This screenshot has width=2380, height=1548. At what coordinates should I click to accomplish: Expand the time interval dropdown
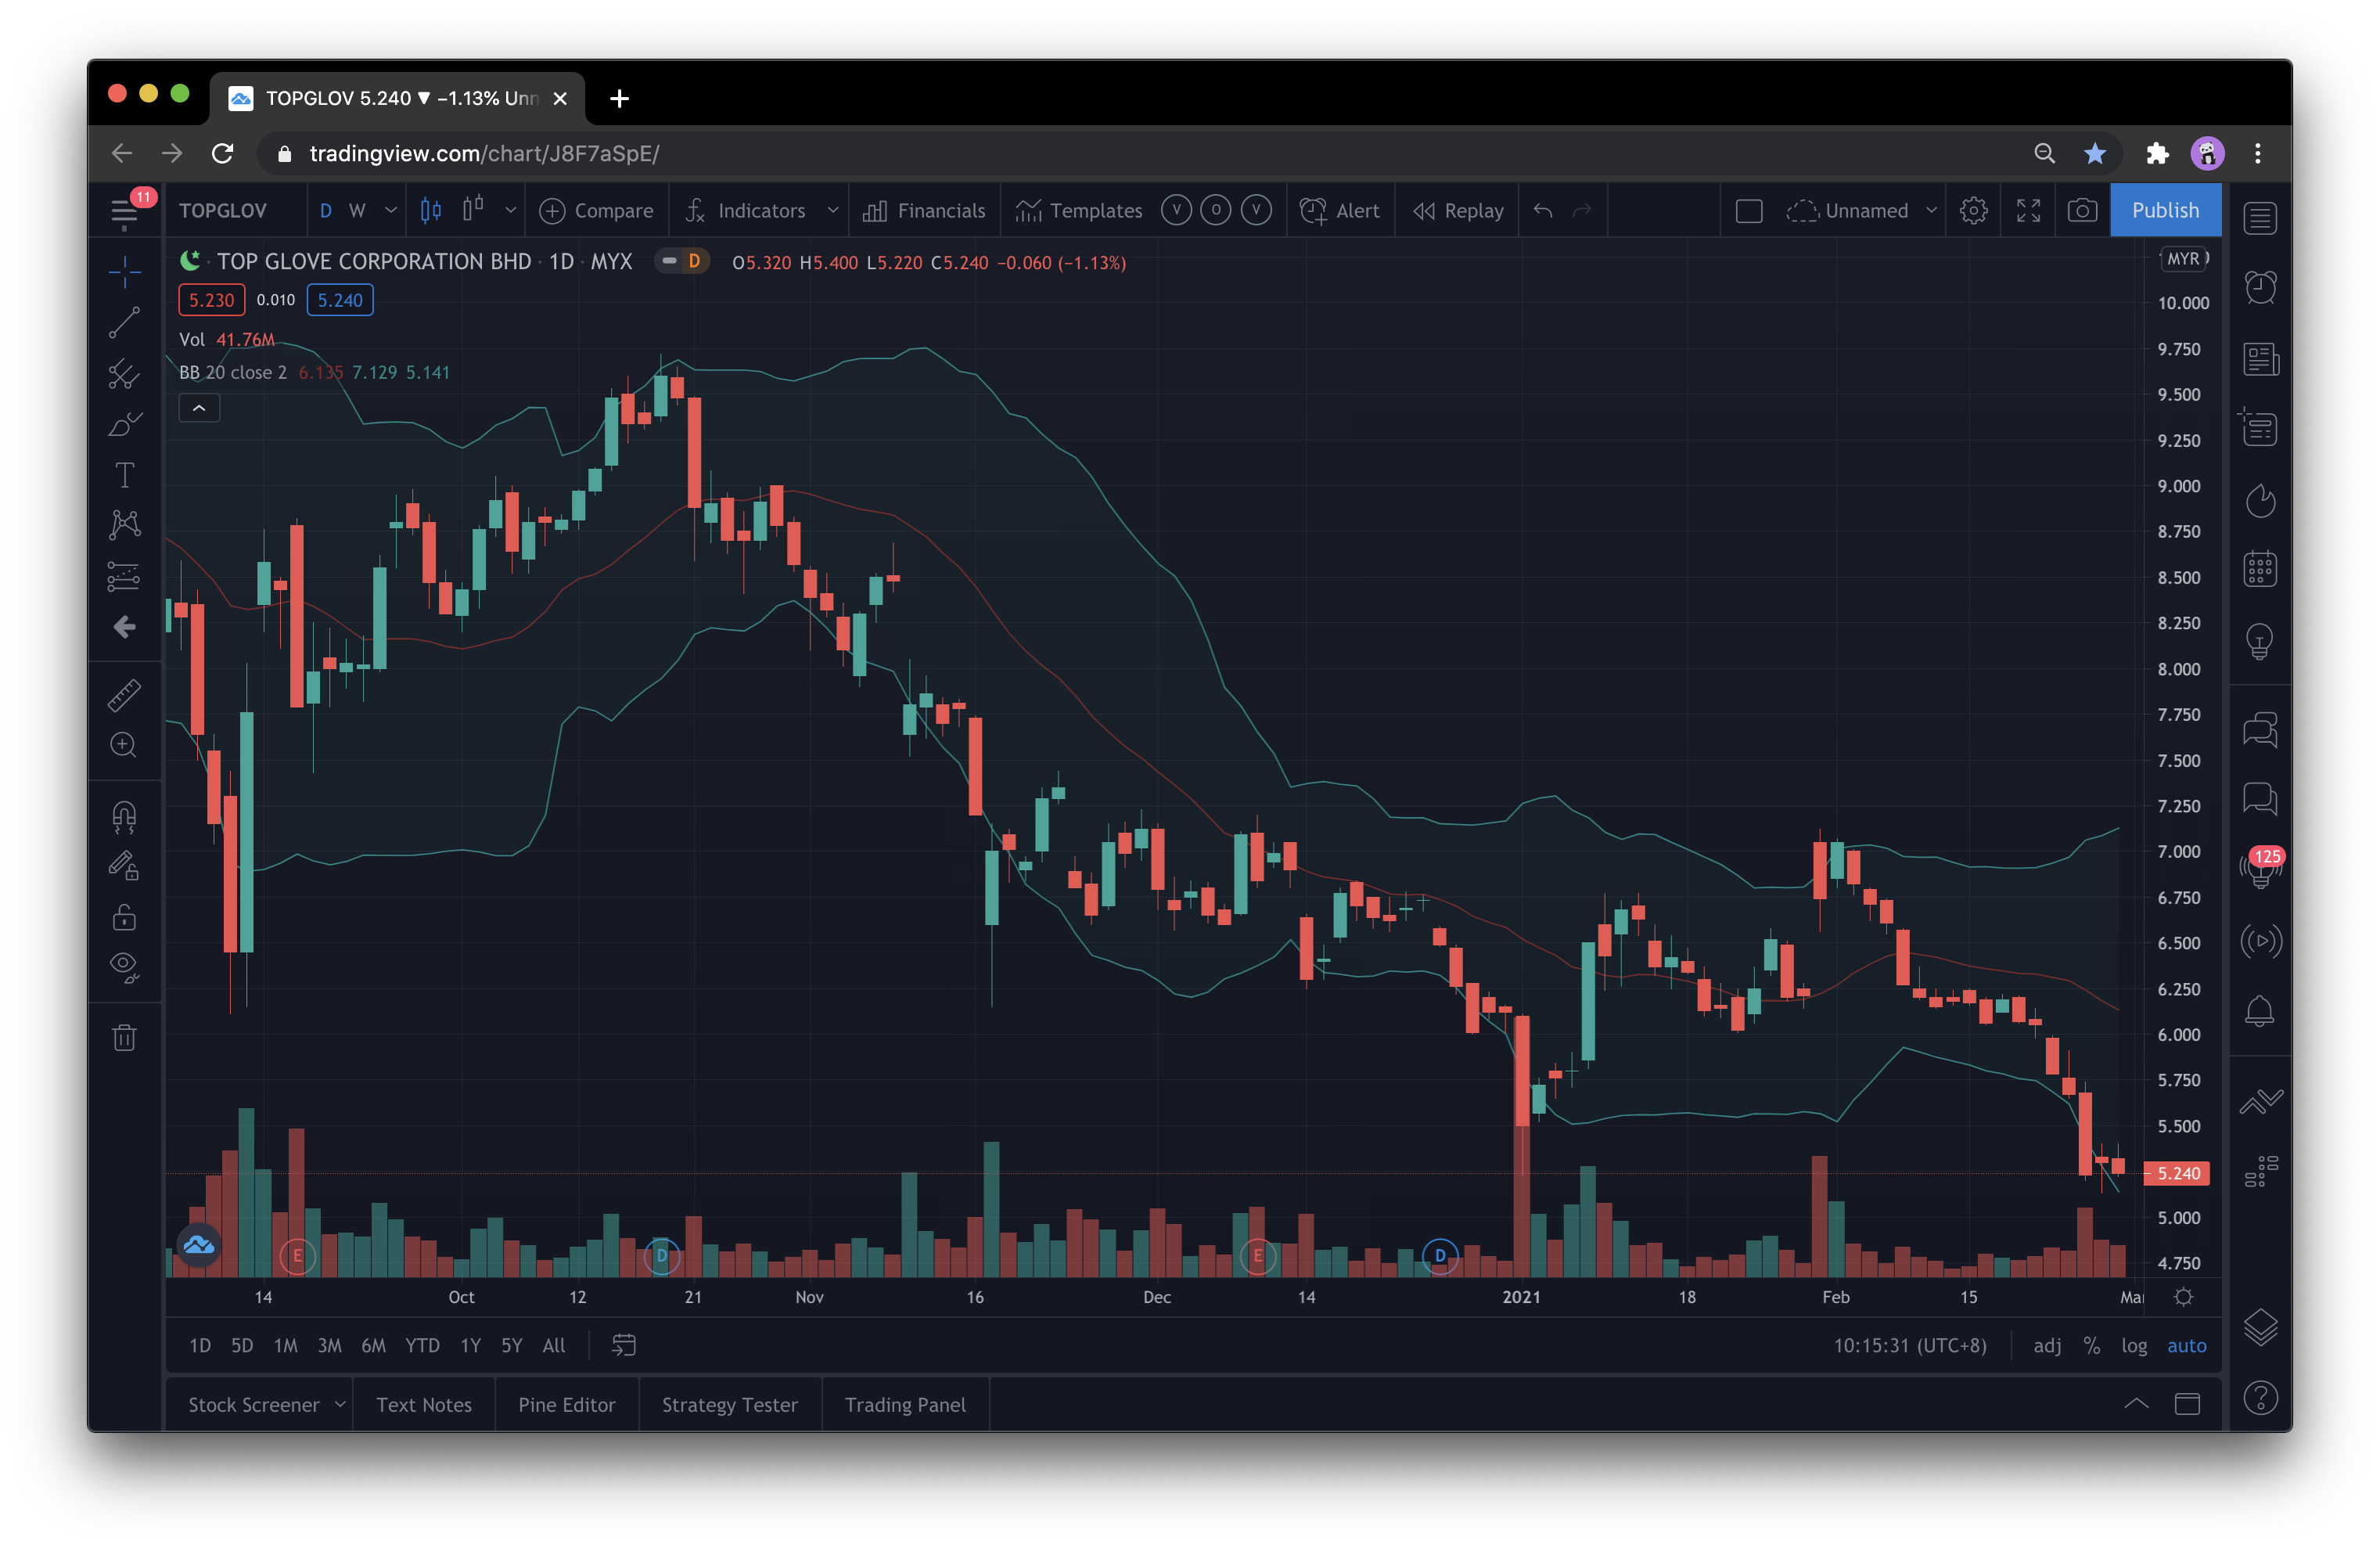[391, 211]
